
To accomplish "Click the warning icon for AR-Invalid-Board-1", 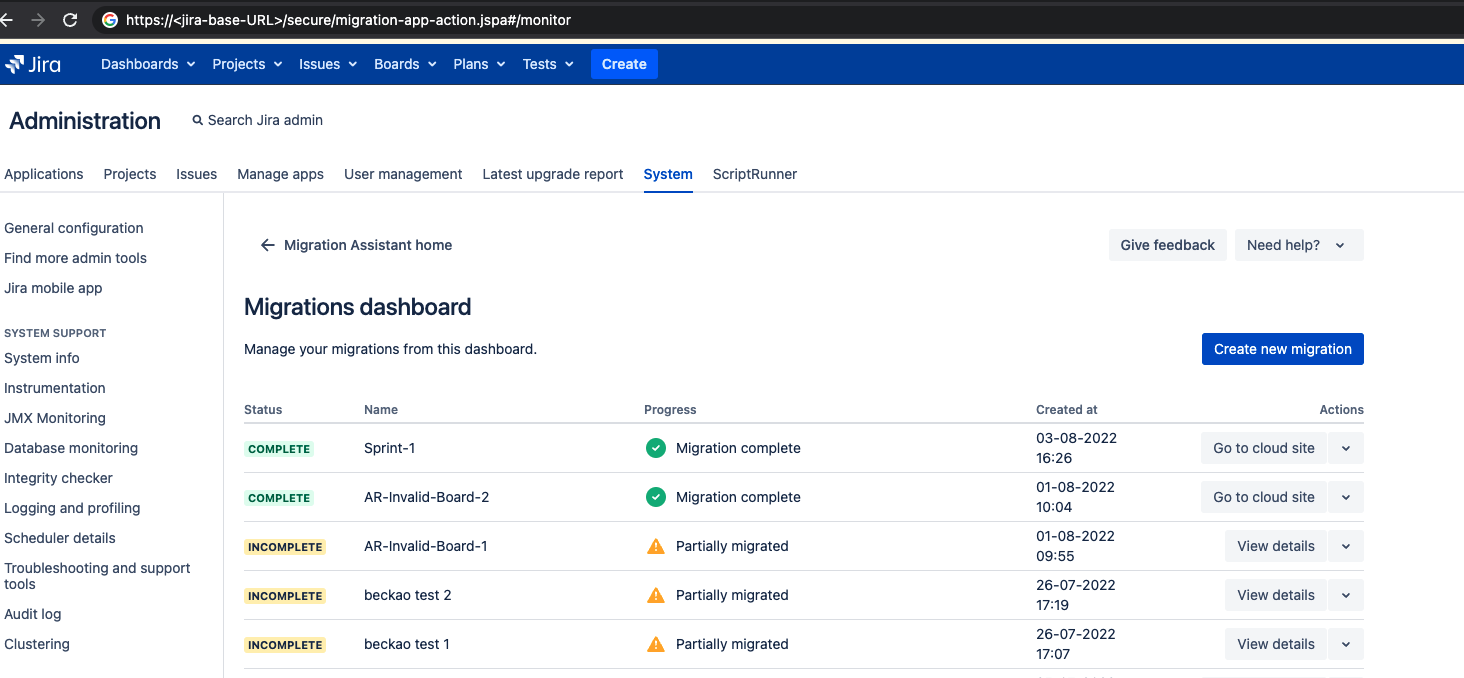I will (x=656, y=546).
